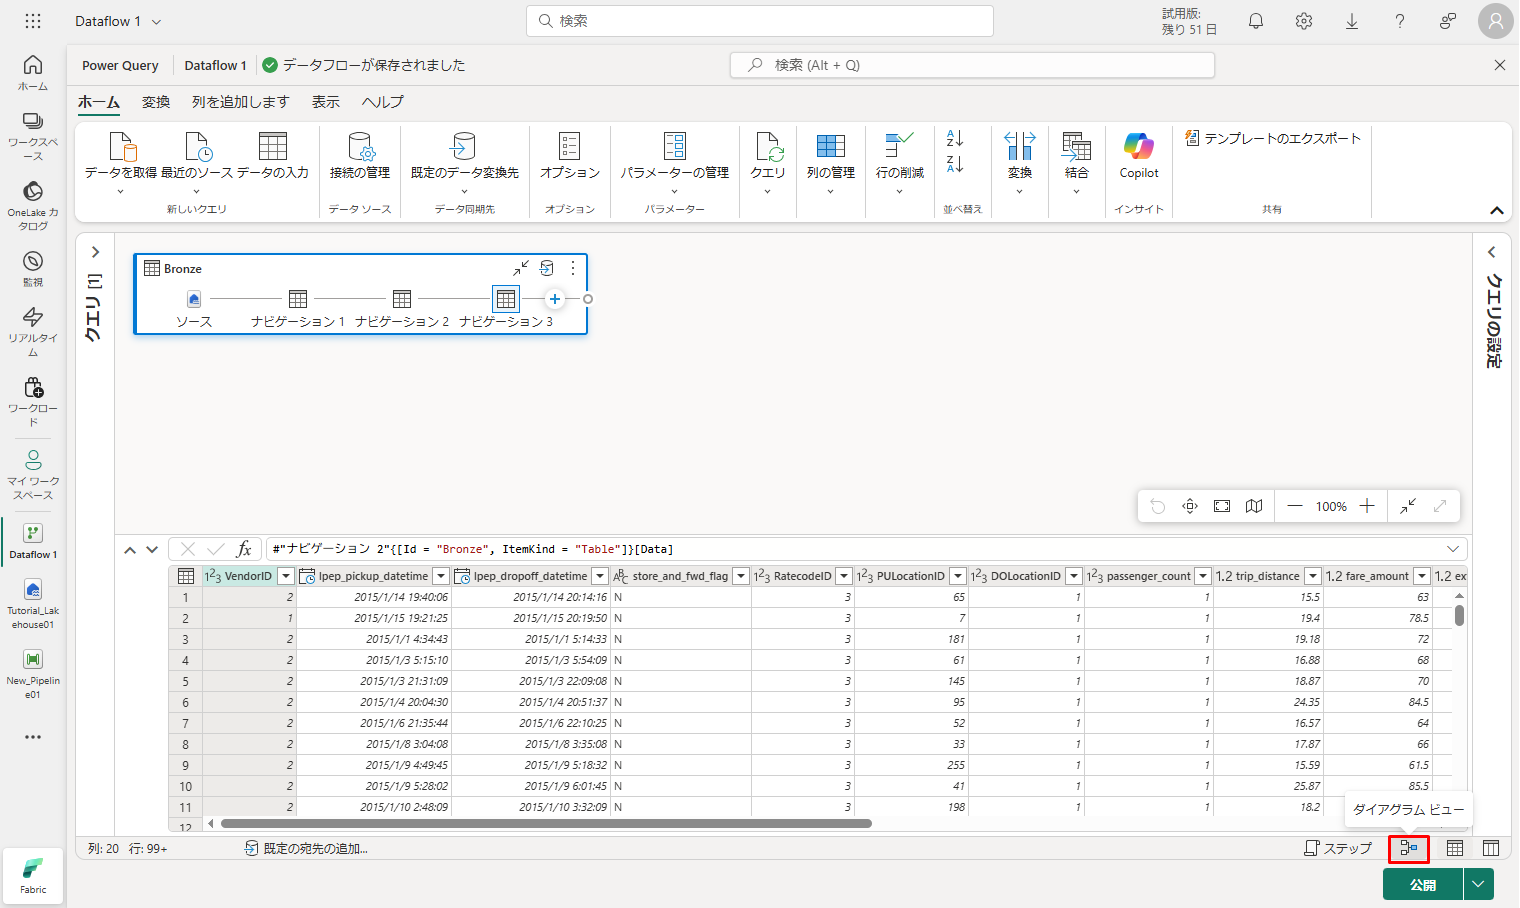Select the ナビゲーション 2 step in the diagram
This screenshot has width=1520, height=908.
402,299
